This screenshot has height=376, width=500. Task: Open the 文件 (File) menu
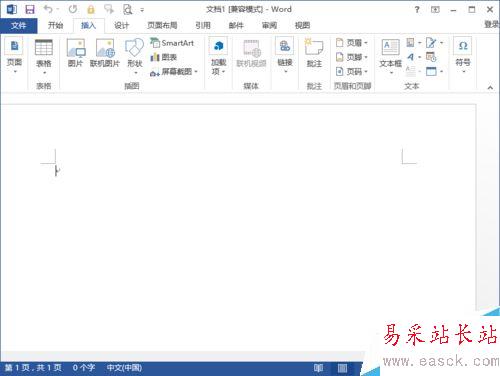(x=18, y=25)
